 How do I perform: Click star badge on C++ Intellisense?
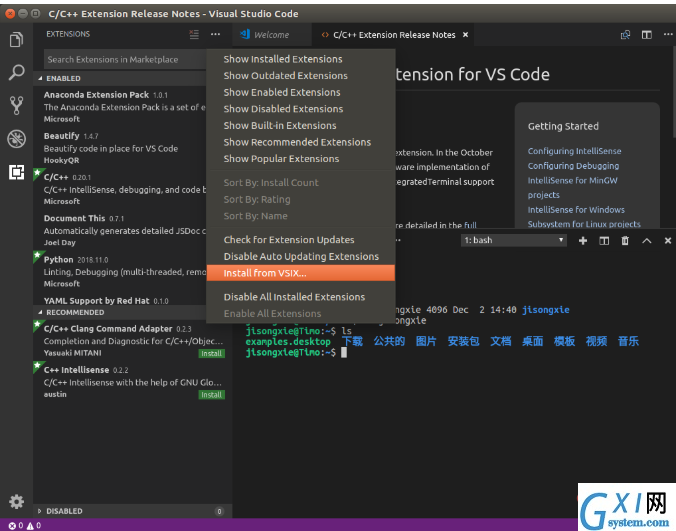(38, 365)
